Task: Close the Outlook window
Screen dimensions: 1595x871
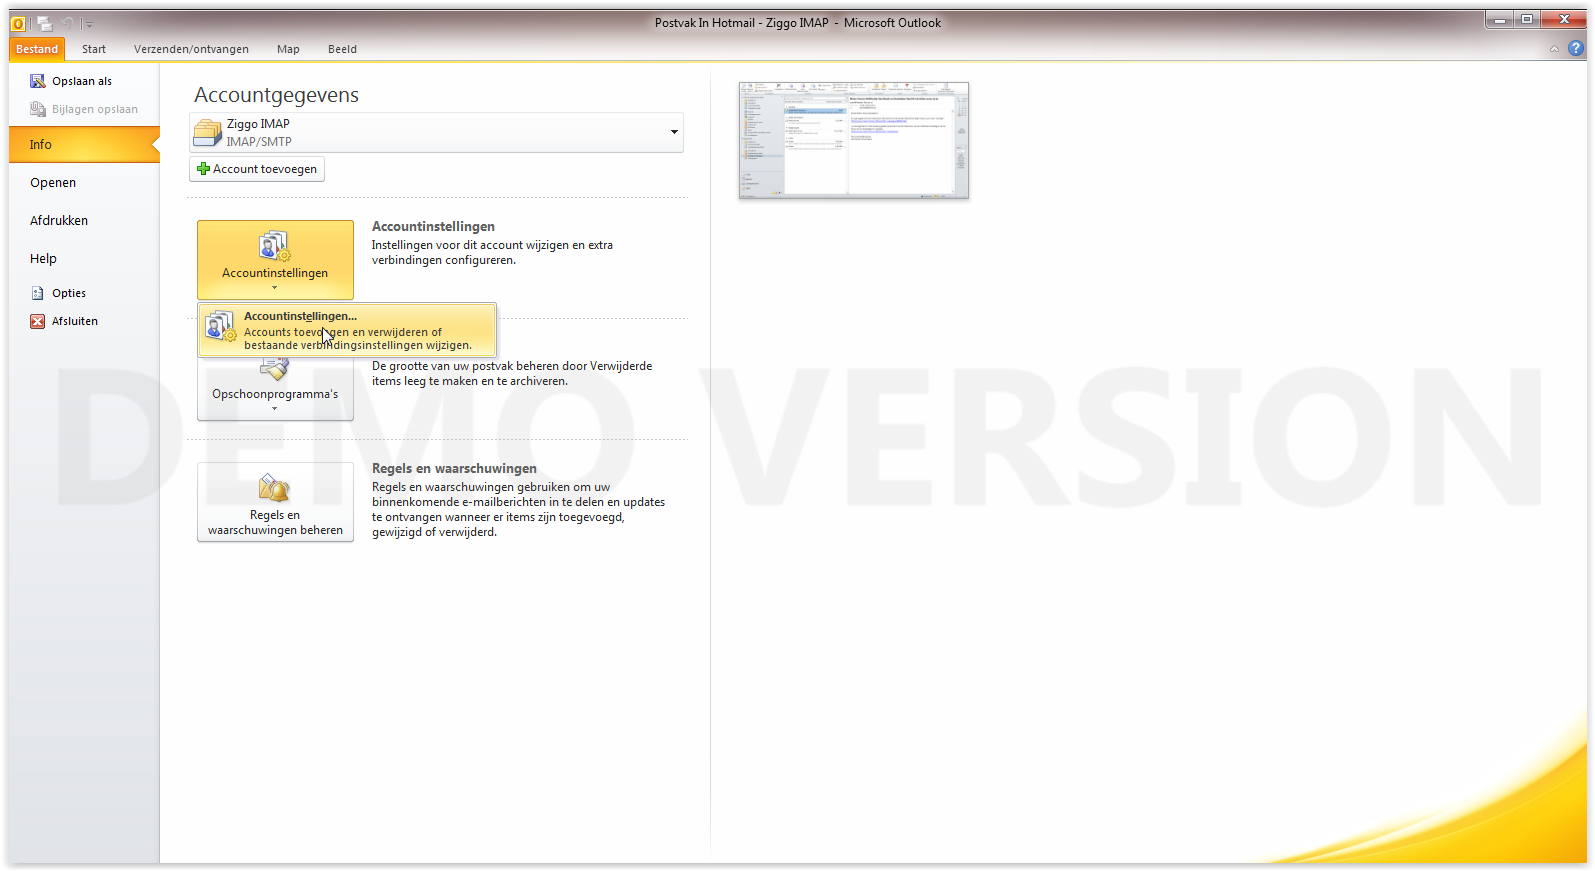Action: coord(1564,20)
